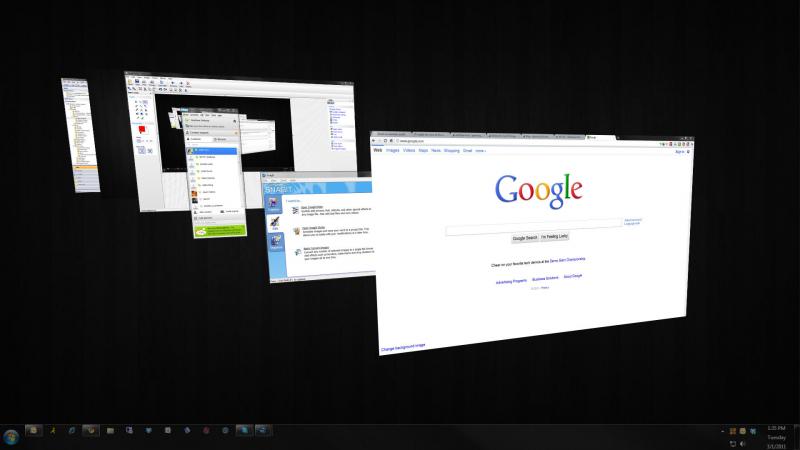Viewport: 800px width, 450px height.
Task: Expand the 'more' dropdown on Google page
Action: pyautogui.click(x=481, y=151)
